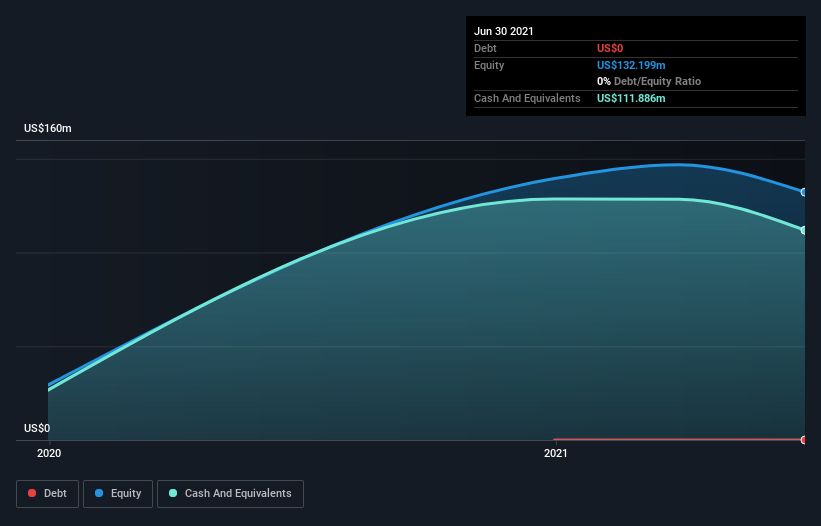Click Cash And Equivalents label in tooltip
The height and width of the screenshot is (526, 821).
pos(527,98)
